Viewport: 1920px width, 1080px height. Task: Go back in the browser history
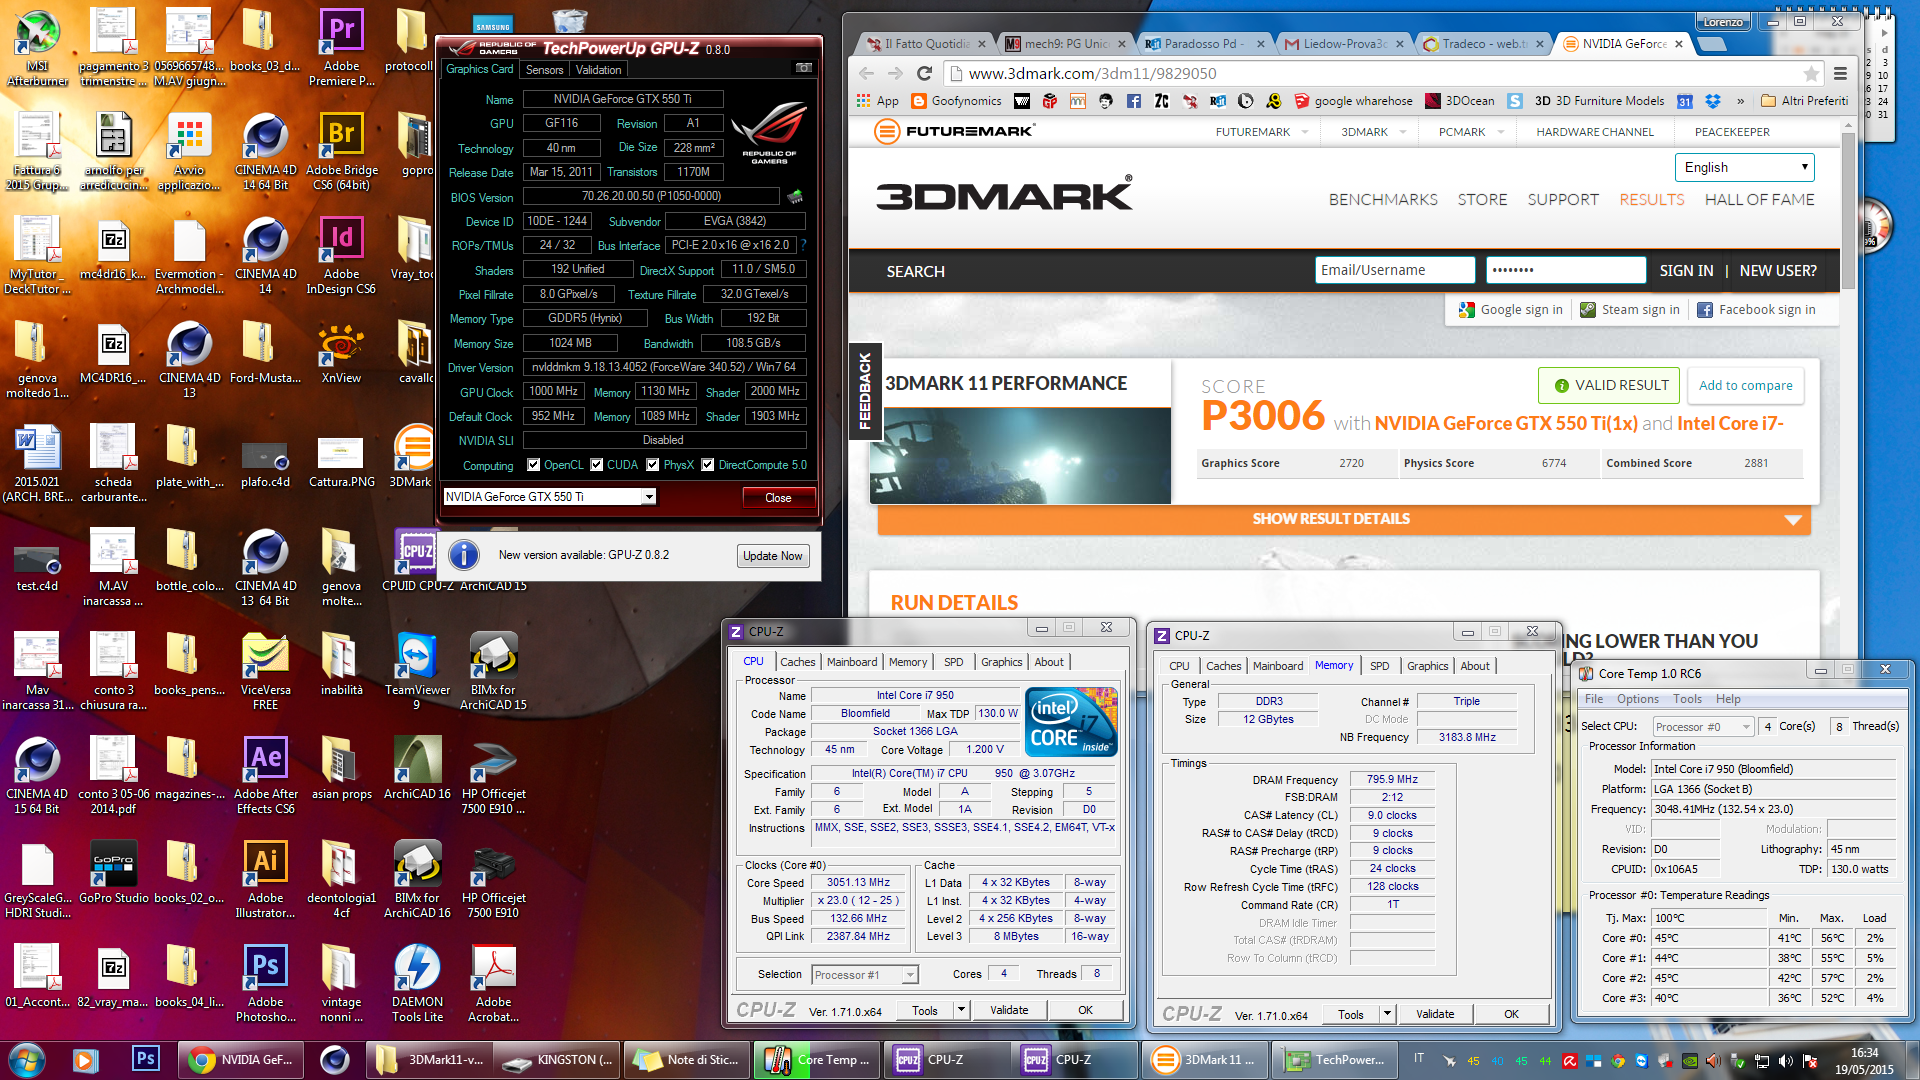(867, 73)
